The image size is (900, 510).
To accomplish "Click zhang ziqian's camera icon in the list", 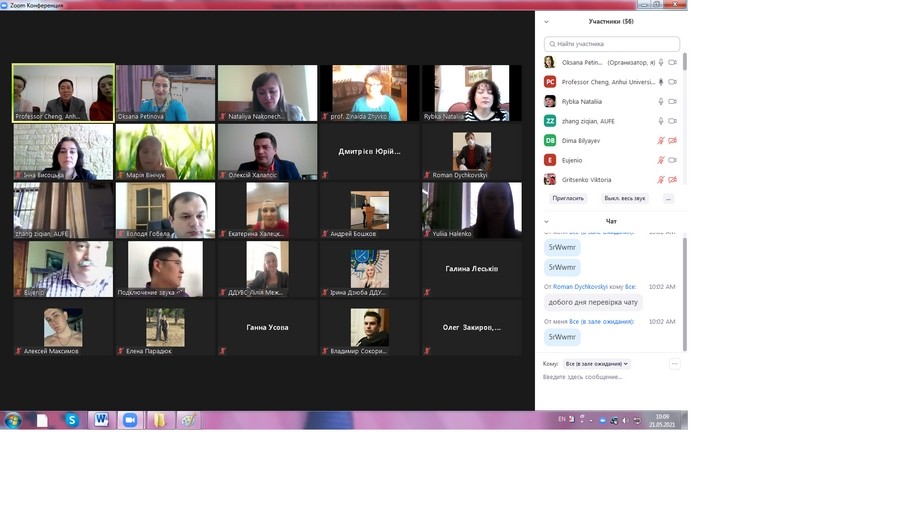I will (x=672, y=121).
